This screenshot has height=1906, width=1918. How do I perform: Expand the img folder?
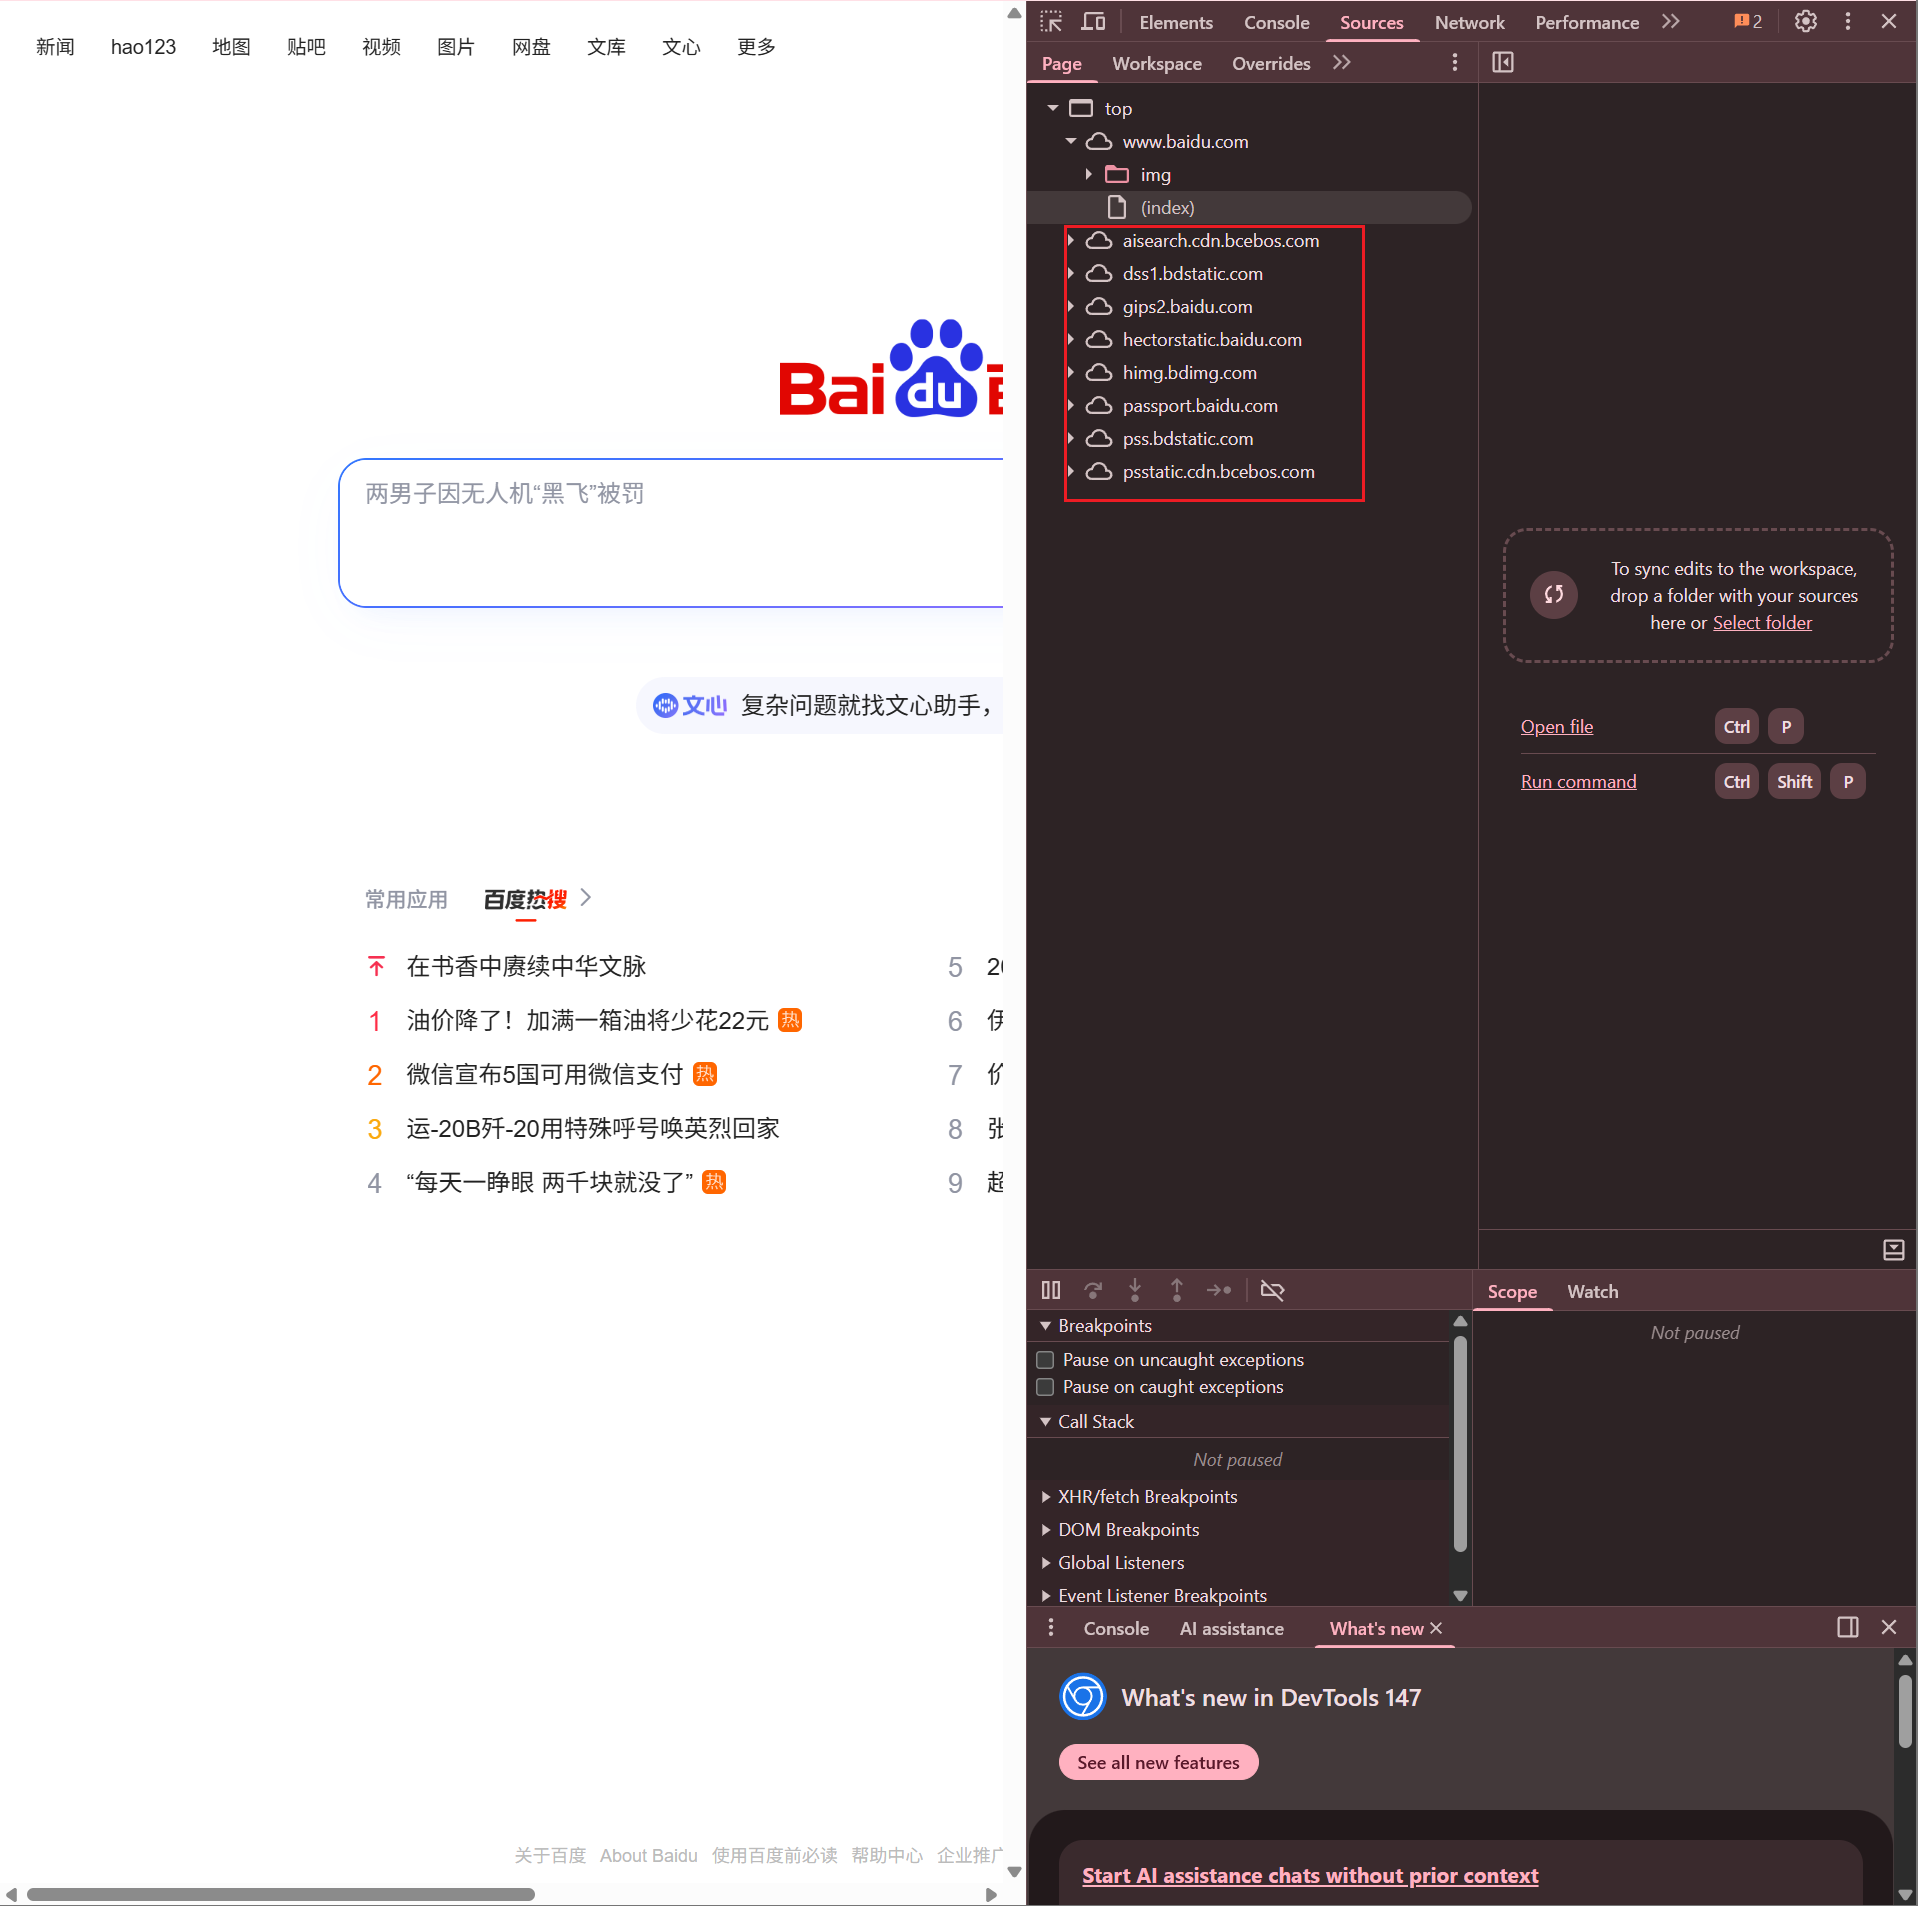click(1089, 174)
